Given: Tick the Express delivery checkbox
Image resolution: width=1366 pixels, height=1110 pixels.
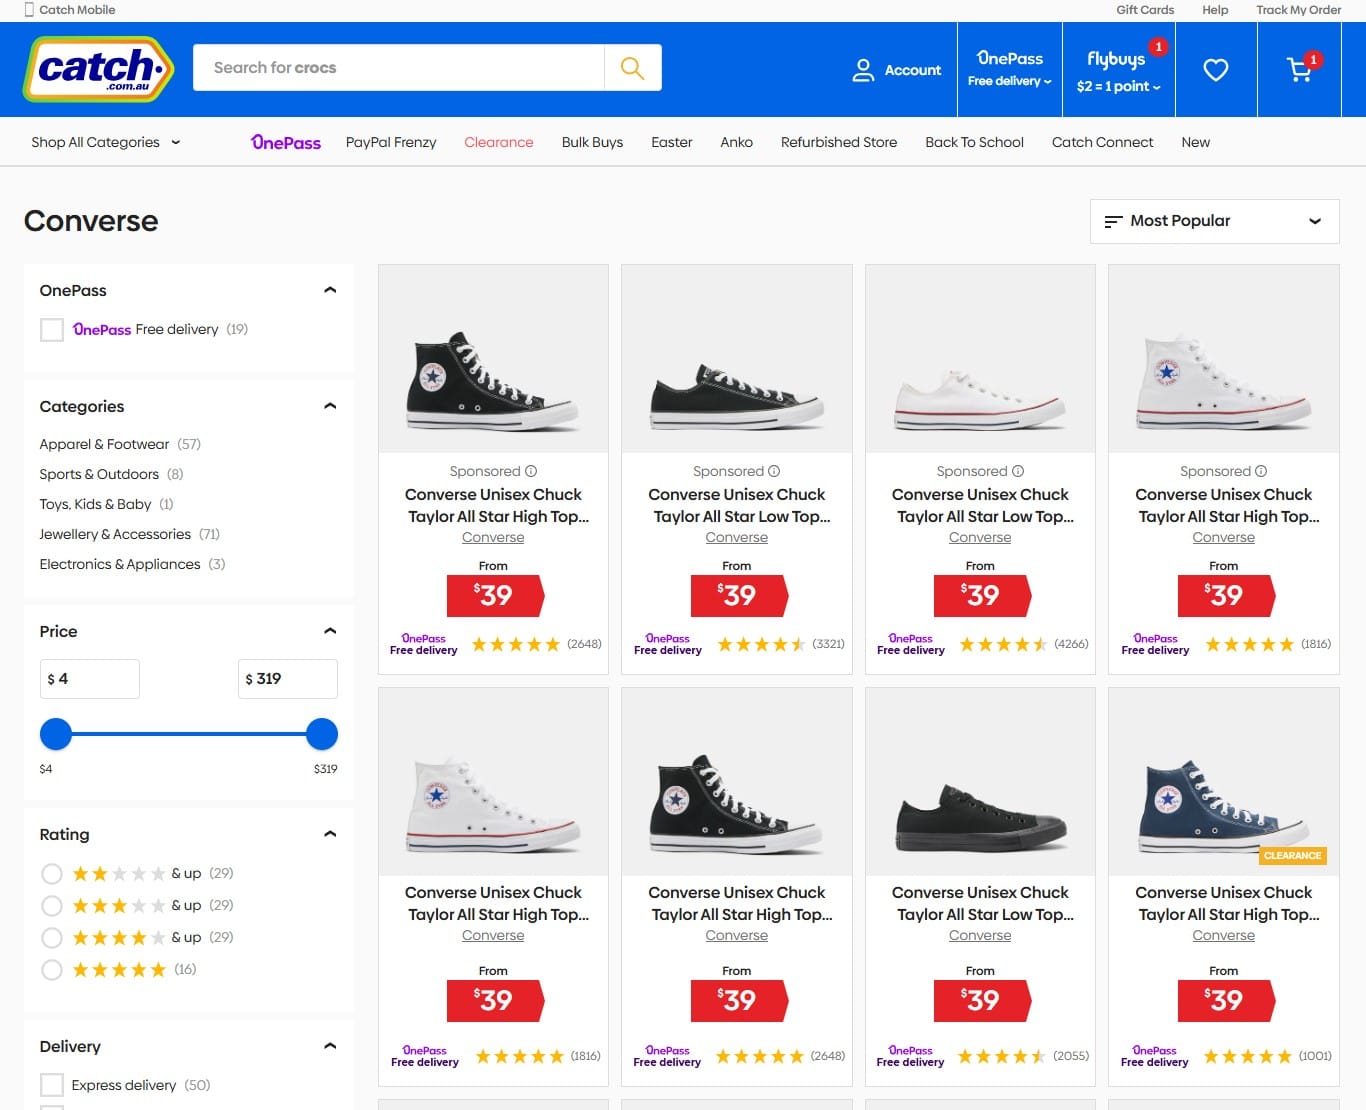Looking at the screenshot, I should [x=52, y=1085].
